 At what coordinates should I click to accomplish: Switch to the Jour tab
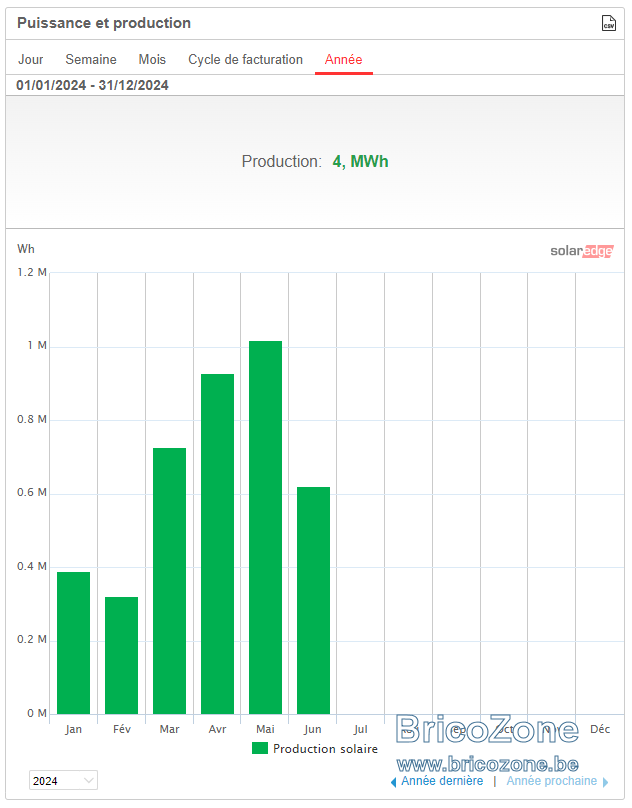[x=31, y=60]
